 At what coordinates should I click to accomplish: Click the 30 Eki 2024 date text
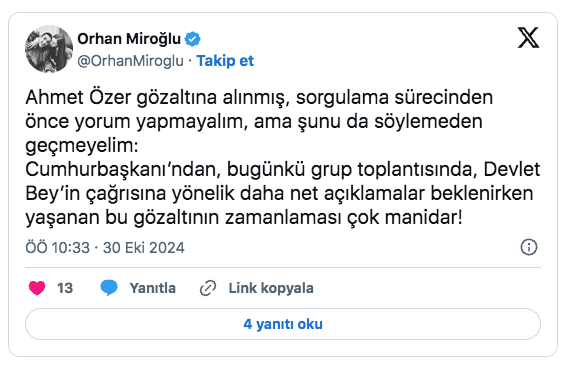[144, 247]
